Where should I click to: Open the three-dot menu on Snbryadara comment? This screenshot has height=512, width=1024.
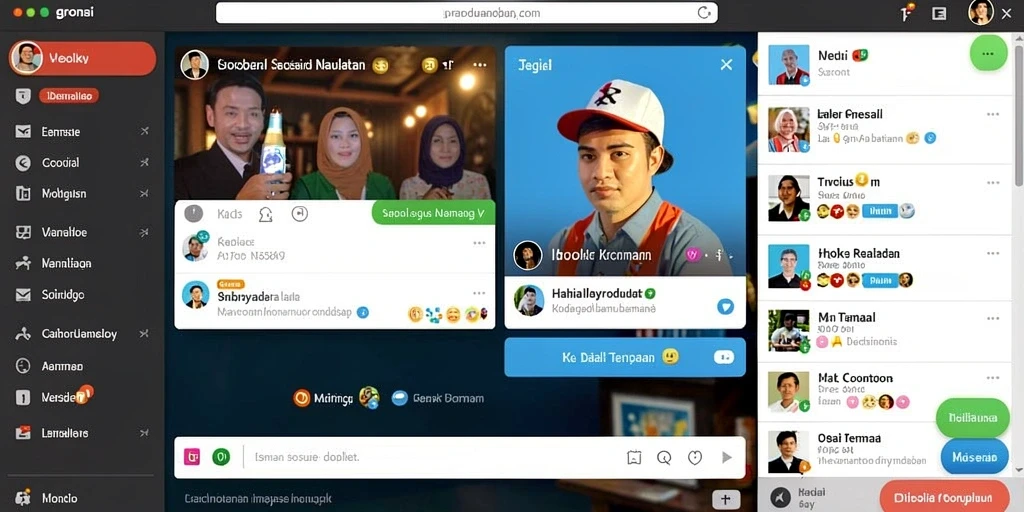click(x=479, y=293)
